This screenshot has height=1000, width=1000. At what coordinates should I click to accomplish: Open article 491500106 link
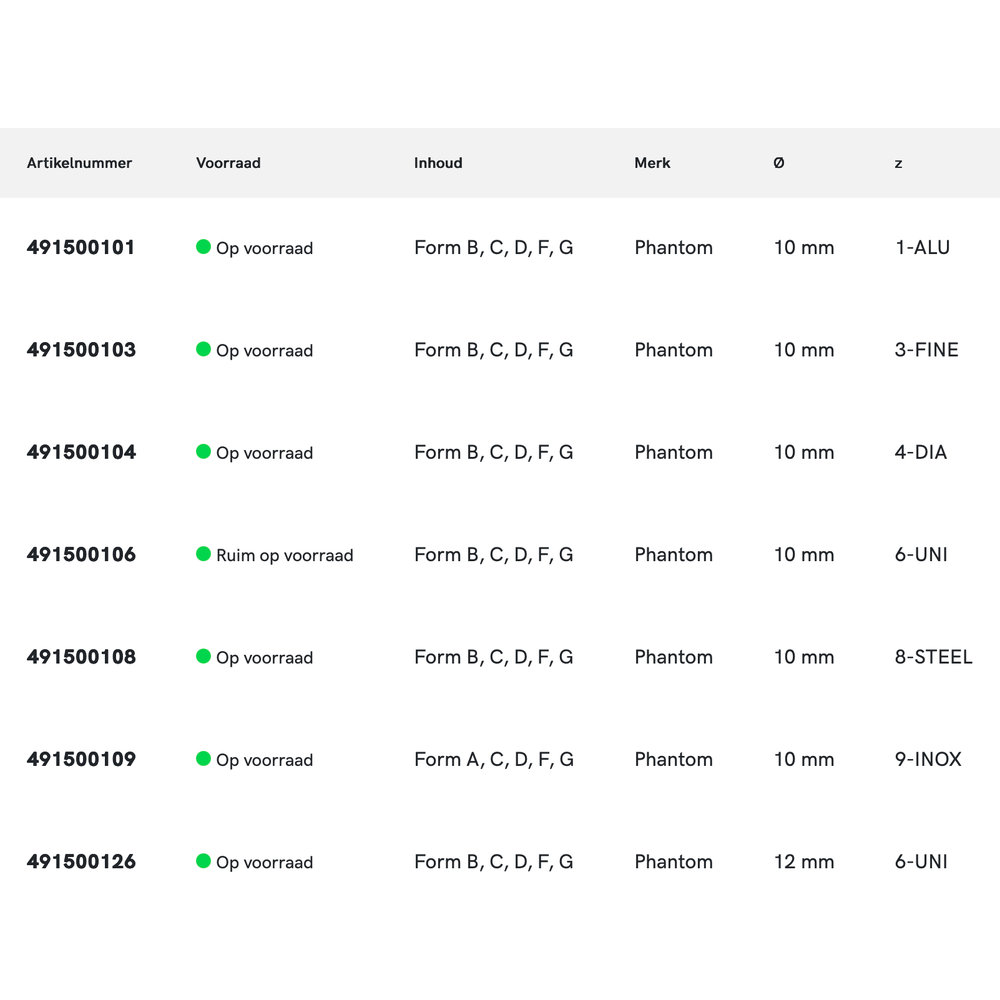point(81,554)
